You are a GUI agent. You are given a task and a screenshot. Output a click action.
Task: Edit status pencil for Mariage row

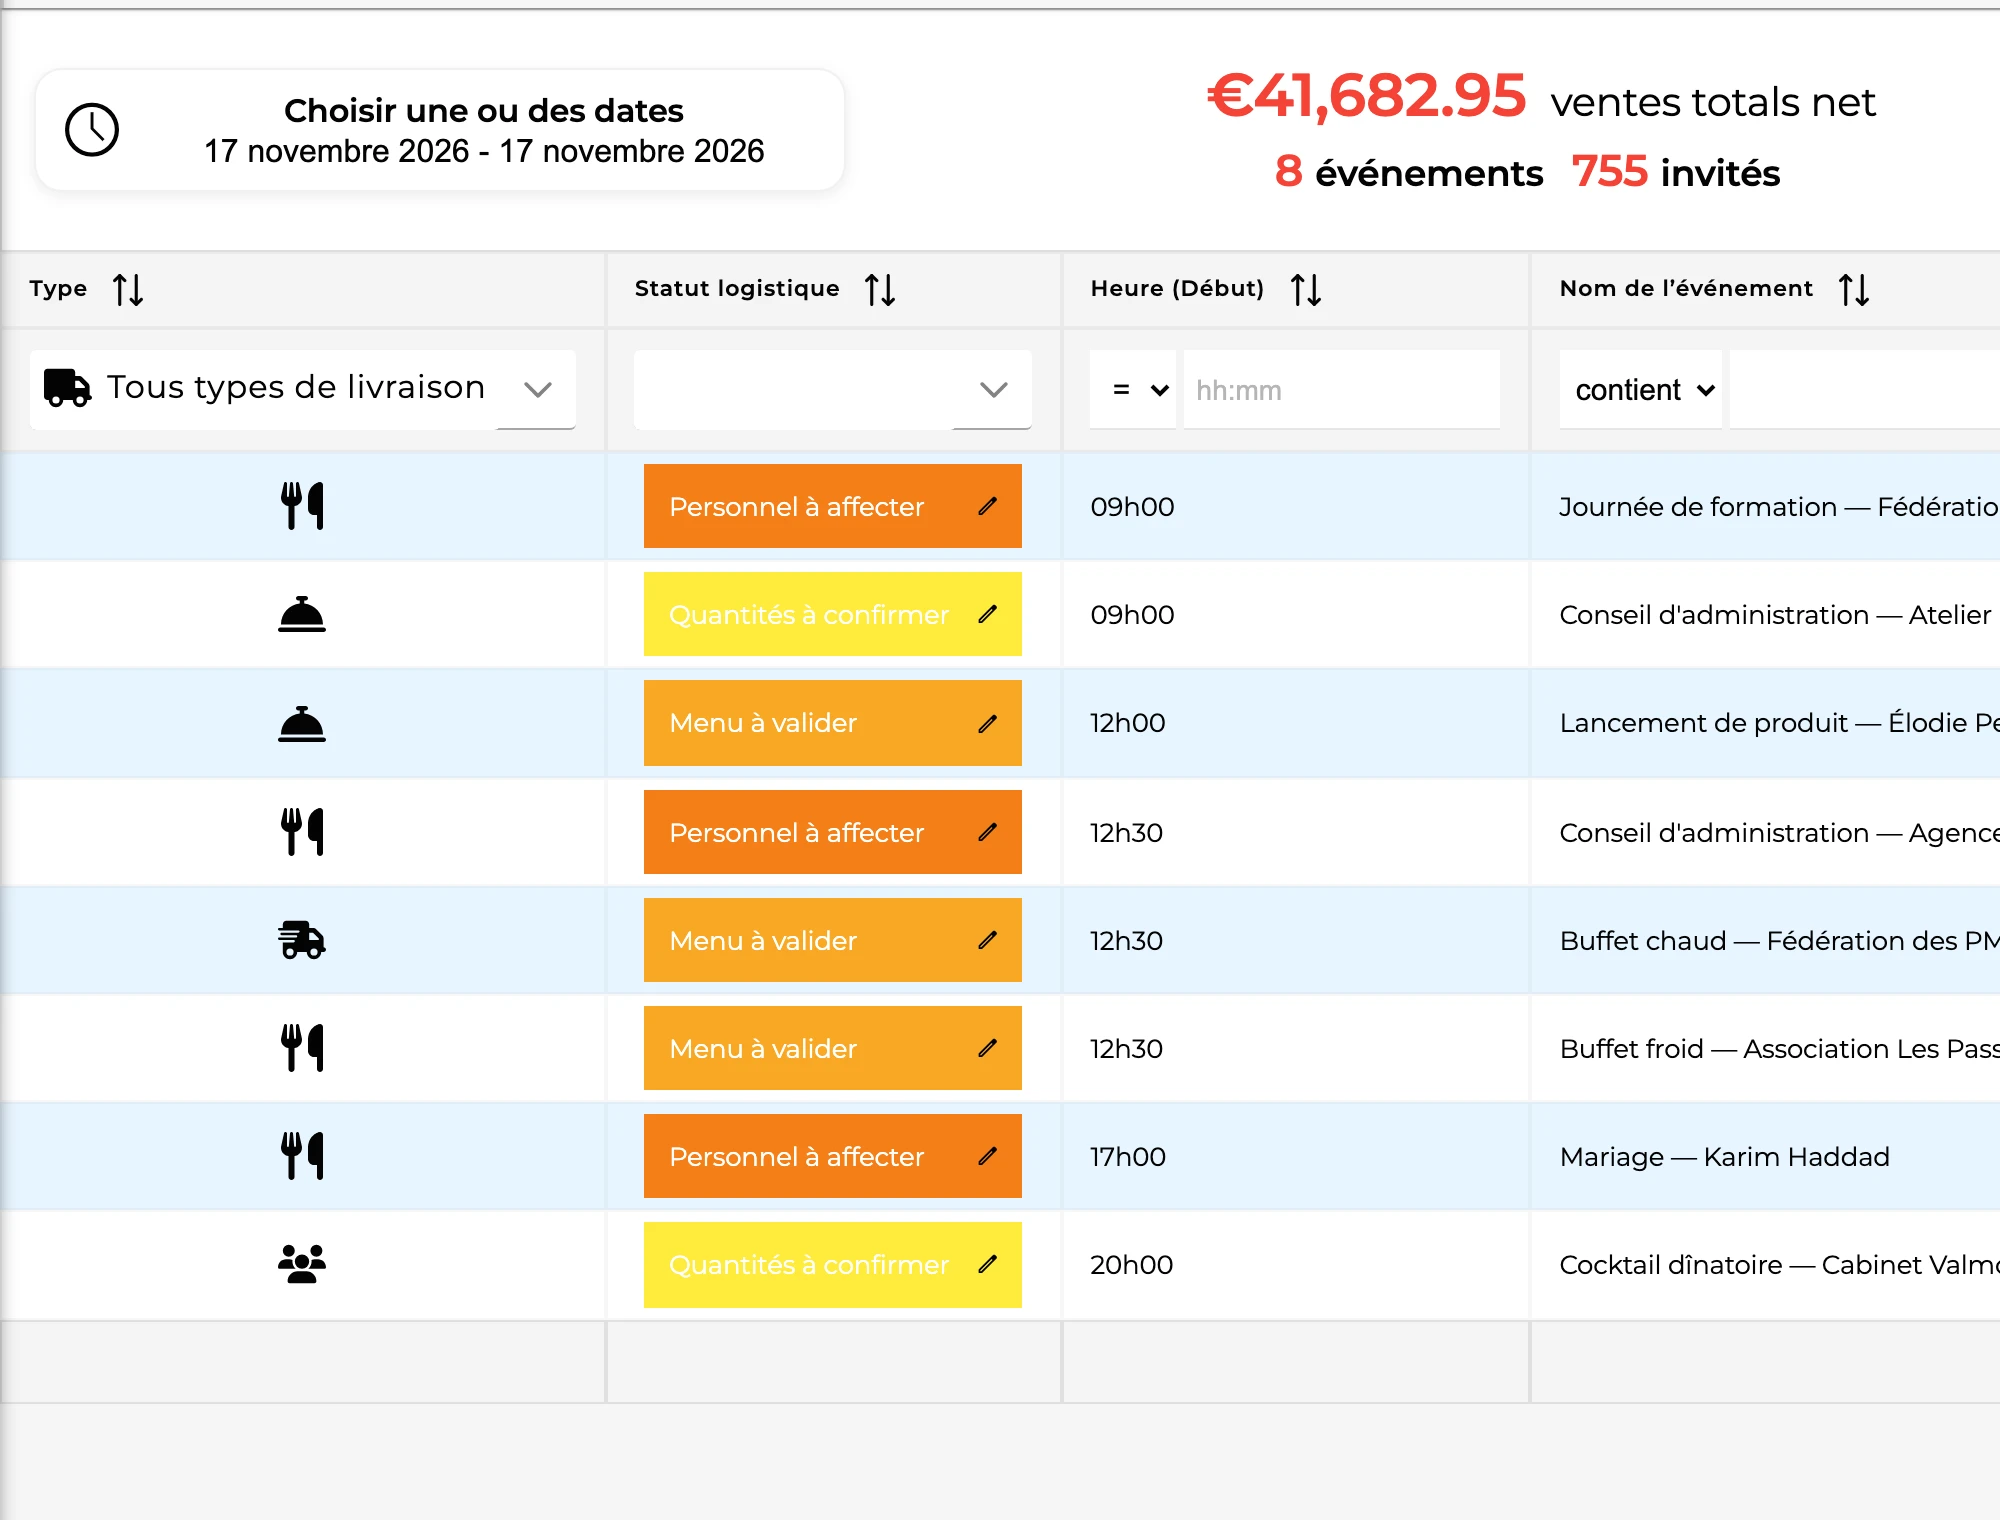coord(988,1156)
